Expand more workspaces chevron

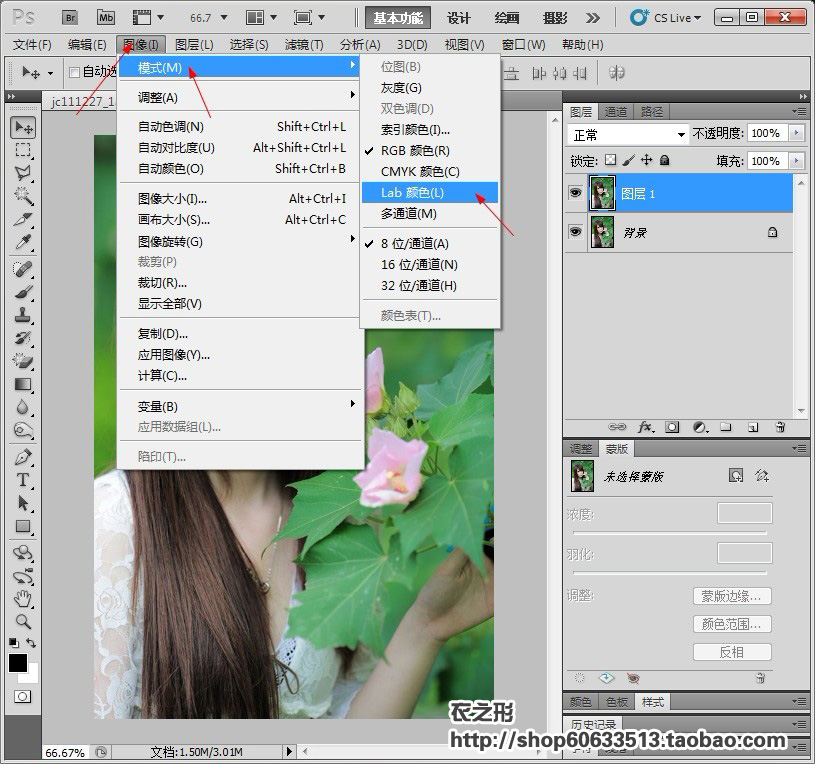point(593,18)
